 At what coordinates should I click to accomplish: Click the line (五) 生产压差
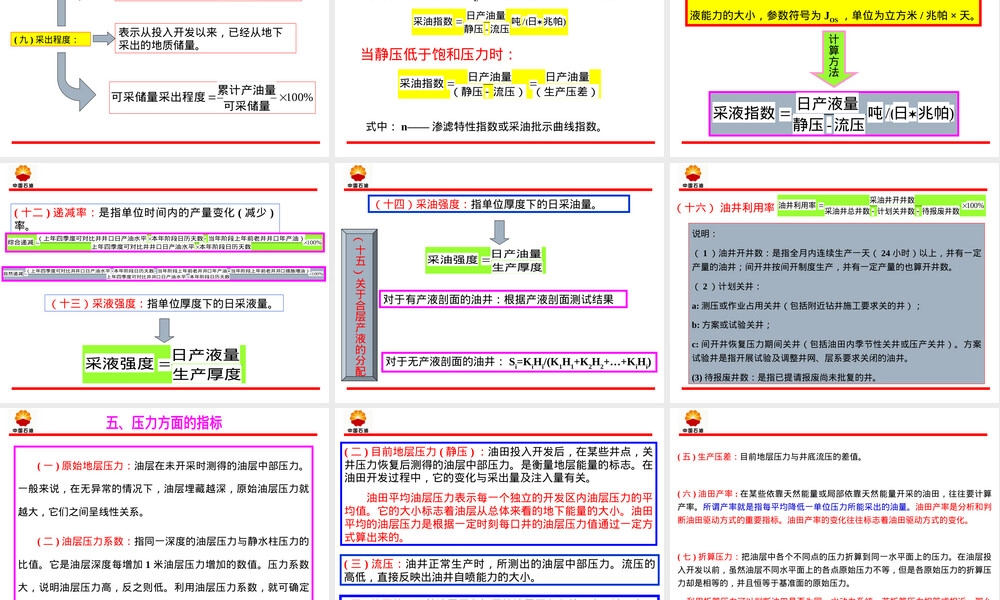coord(770,457)
